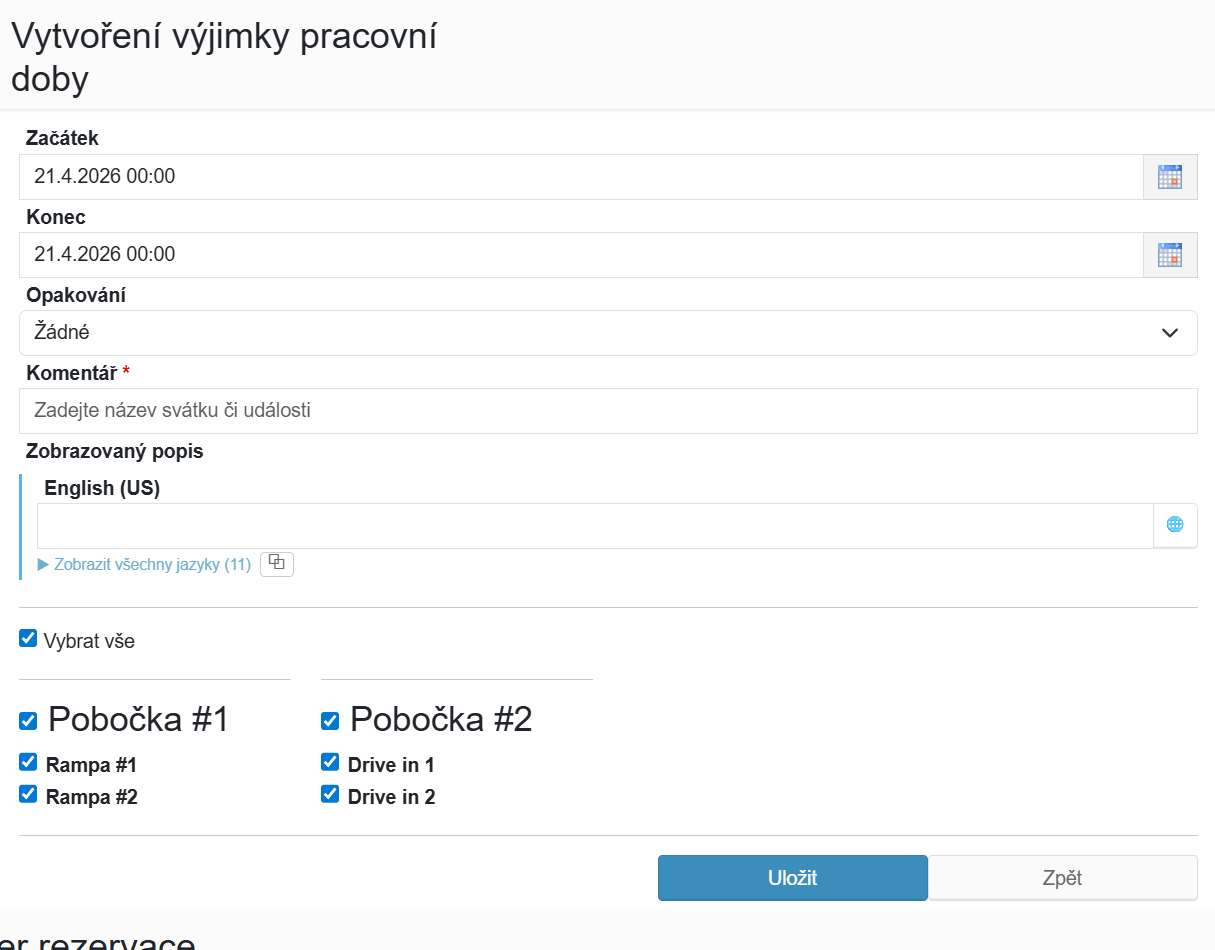This screenshot has width=1215, height=950.
Task: Toggle the Vybrat vše checkbox
Action: tap(28, 638)
